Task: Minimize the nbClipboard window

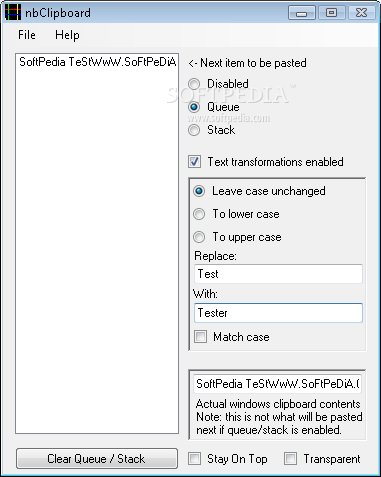Action: pos(302,13)
